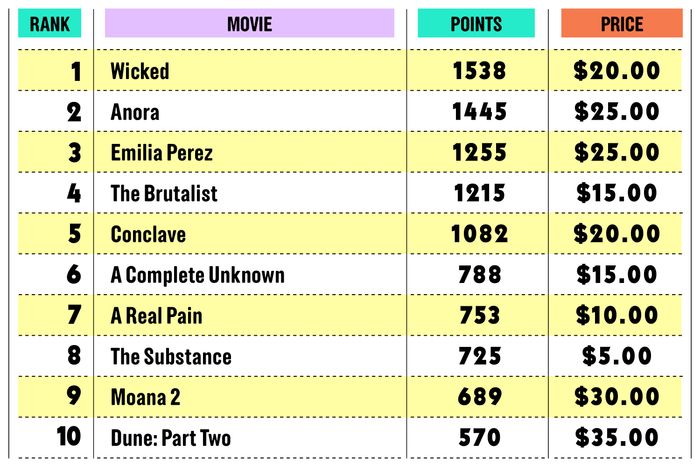
Task: Choose the Conclave row title
Action: tap(148, 234)
